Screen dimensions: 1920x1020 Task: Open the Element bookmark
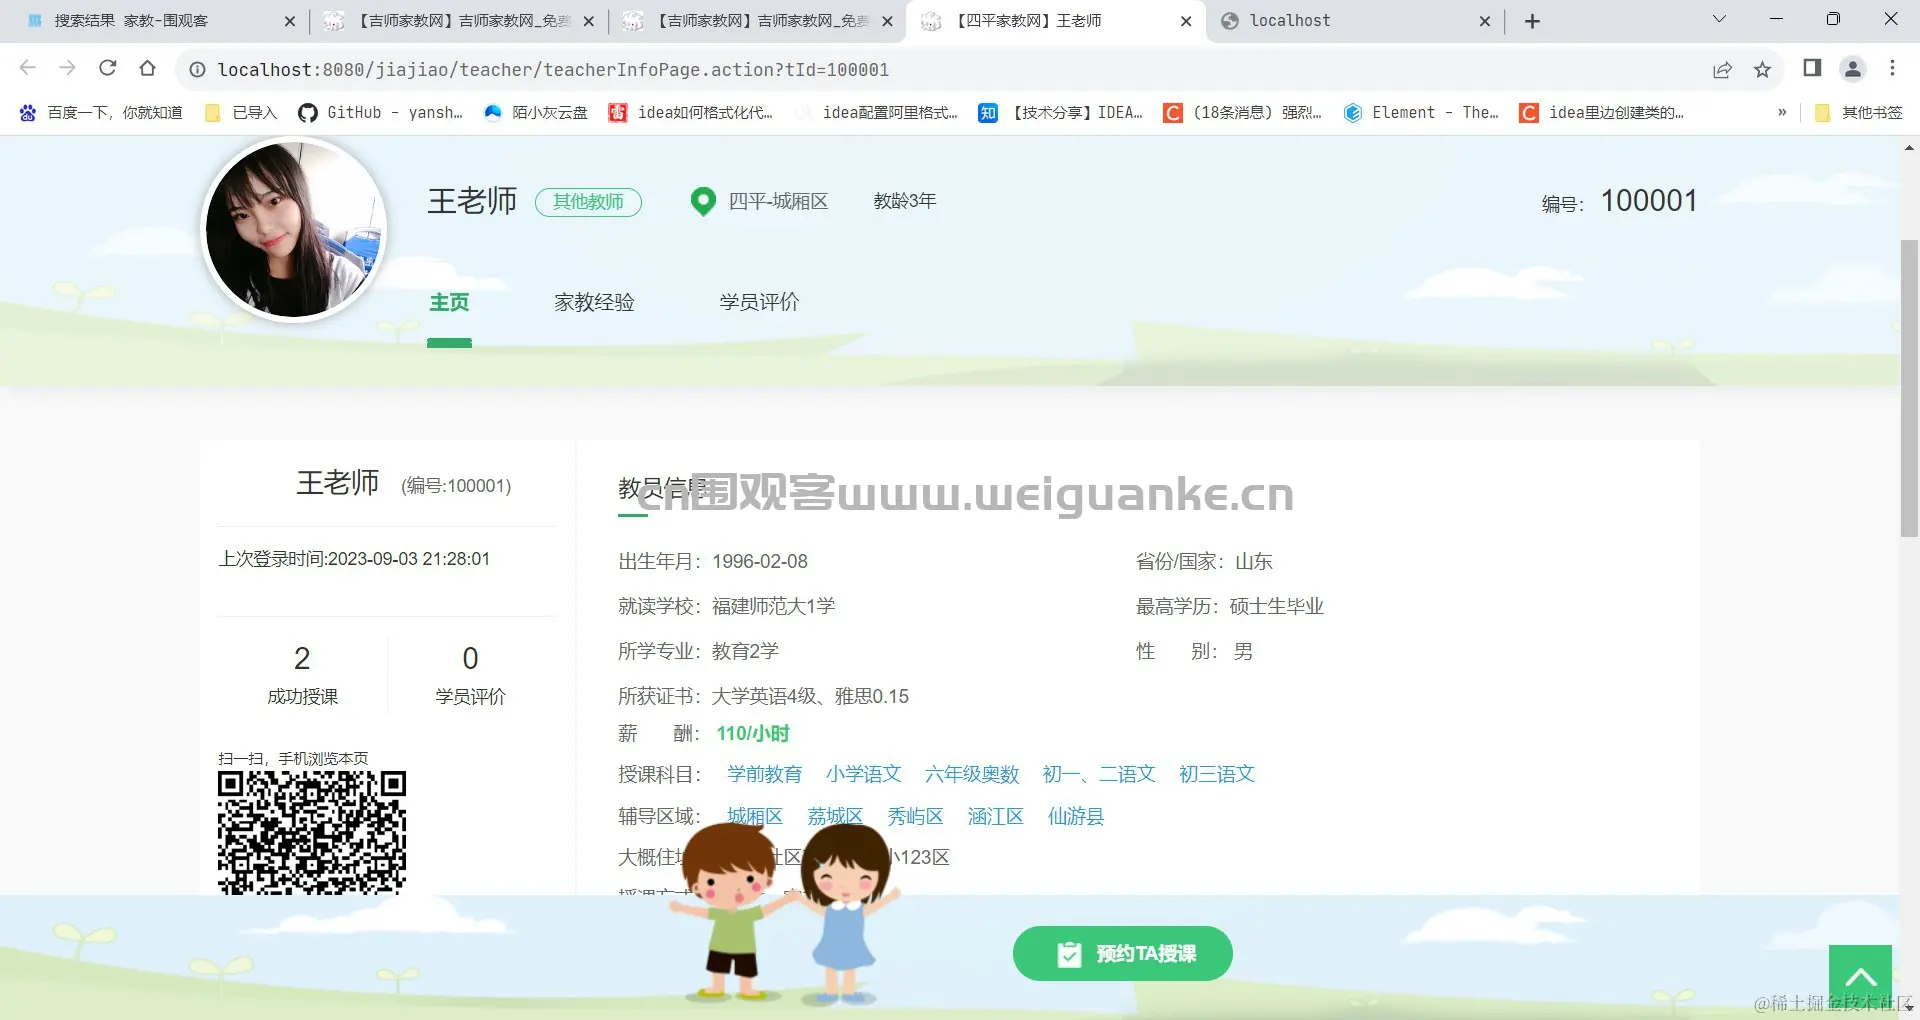click(1421, 113)
